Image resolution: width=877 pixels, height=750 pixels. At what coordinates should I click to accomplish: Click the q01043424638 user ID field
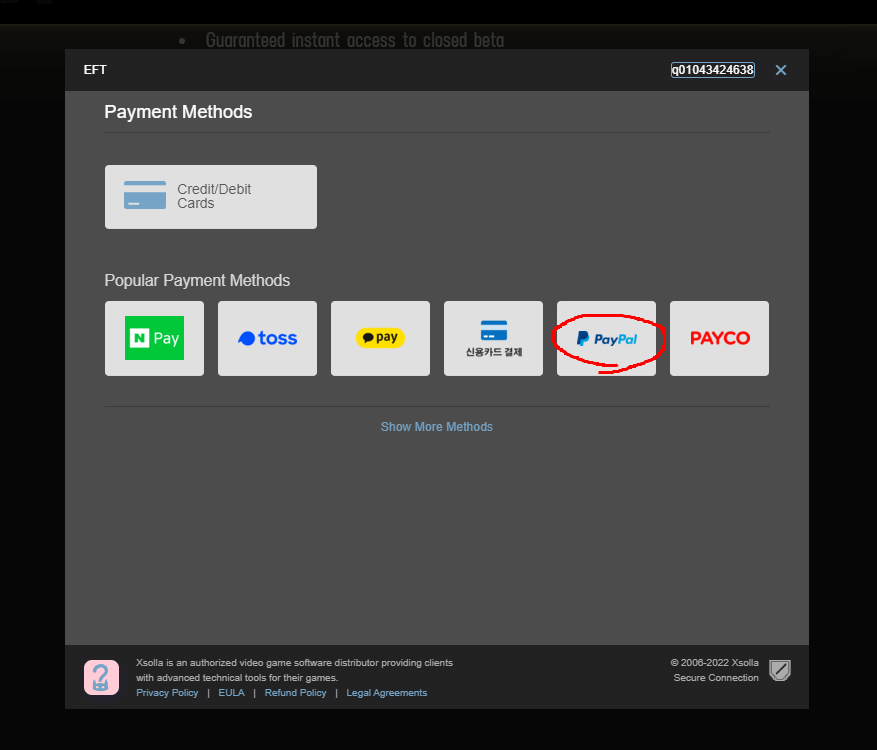tap(713, 70)
